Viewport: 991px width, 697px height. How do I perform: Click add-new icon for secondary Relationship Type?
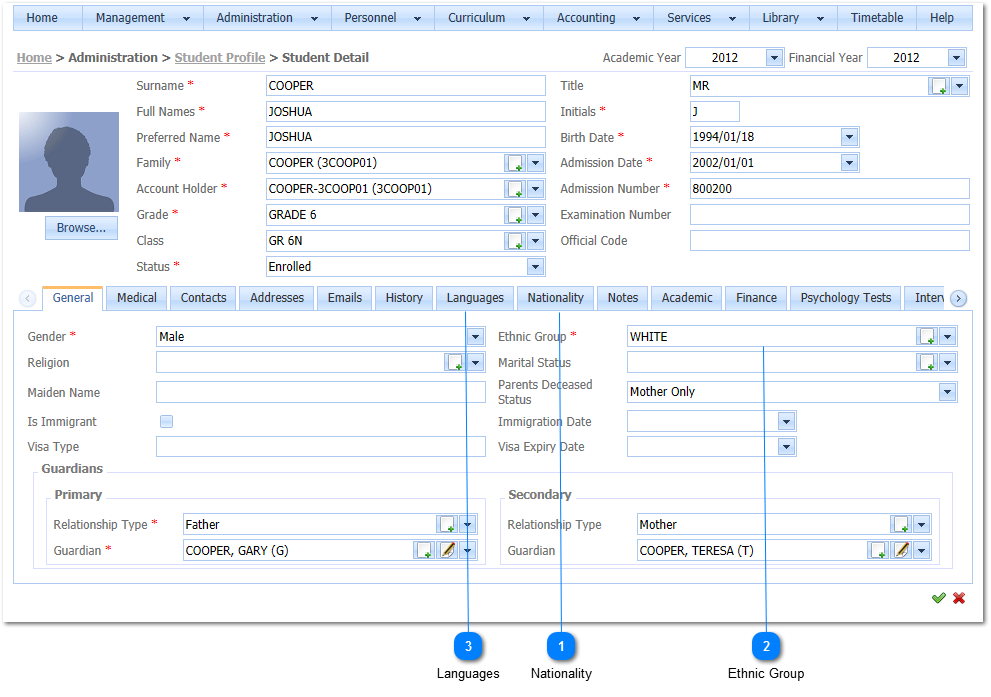[x=901, y=524]
